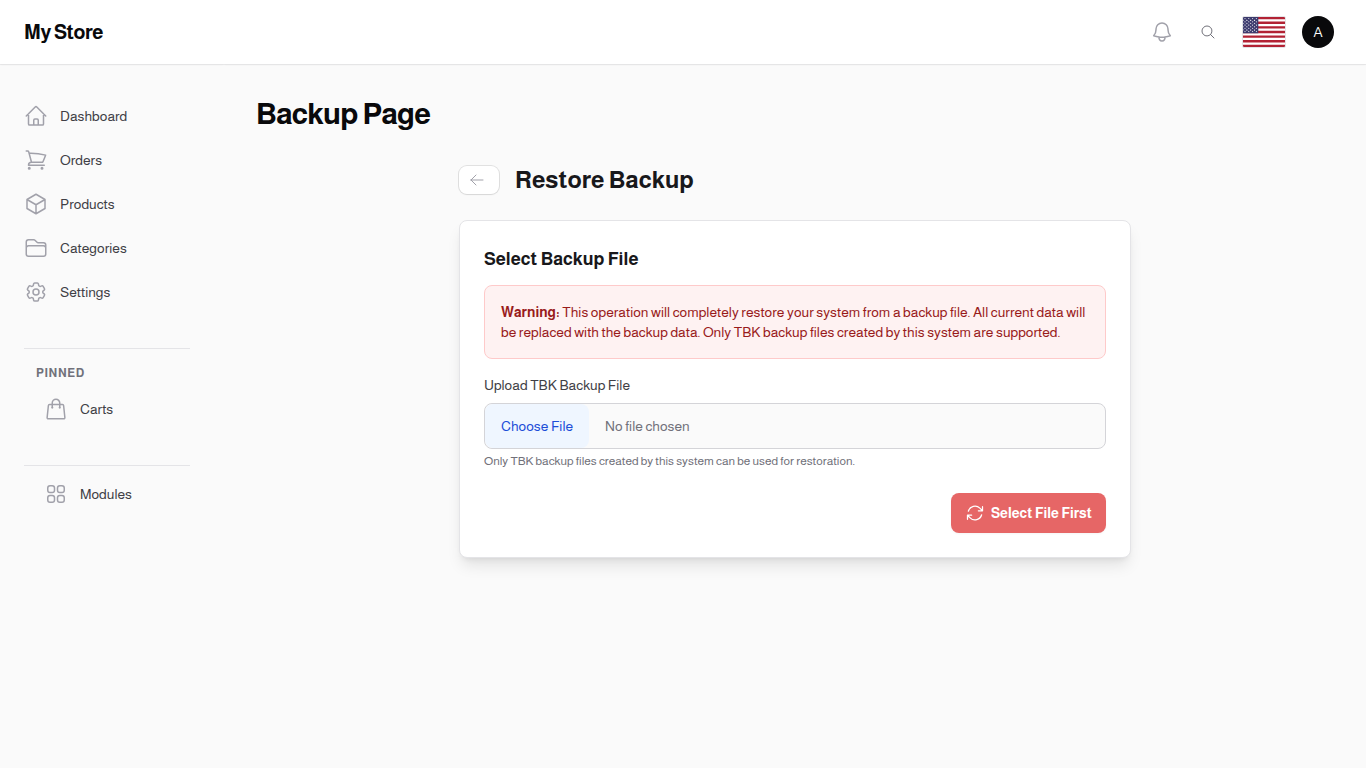Viewport: 1366px width, 768px height.
Task: Select the Carts bag icon under Pinned
Action: [x=56, y=409]
